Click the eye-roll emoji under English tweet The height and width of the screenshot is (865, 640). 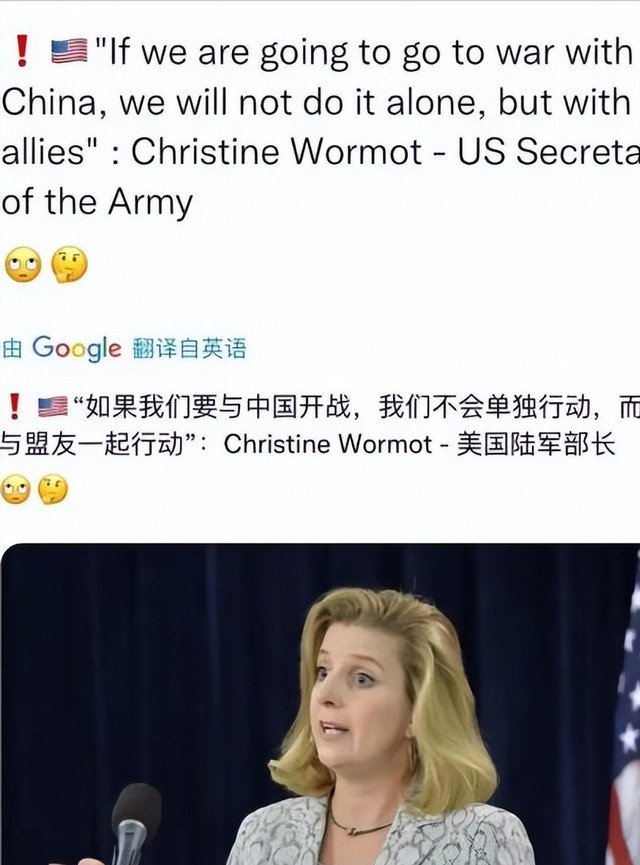23,265
